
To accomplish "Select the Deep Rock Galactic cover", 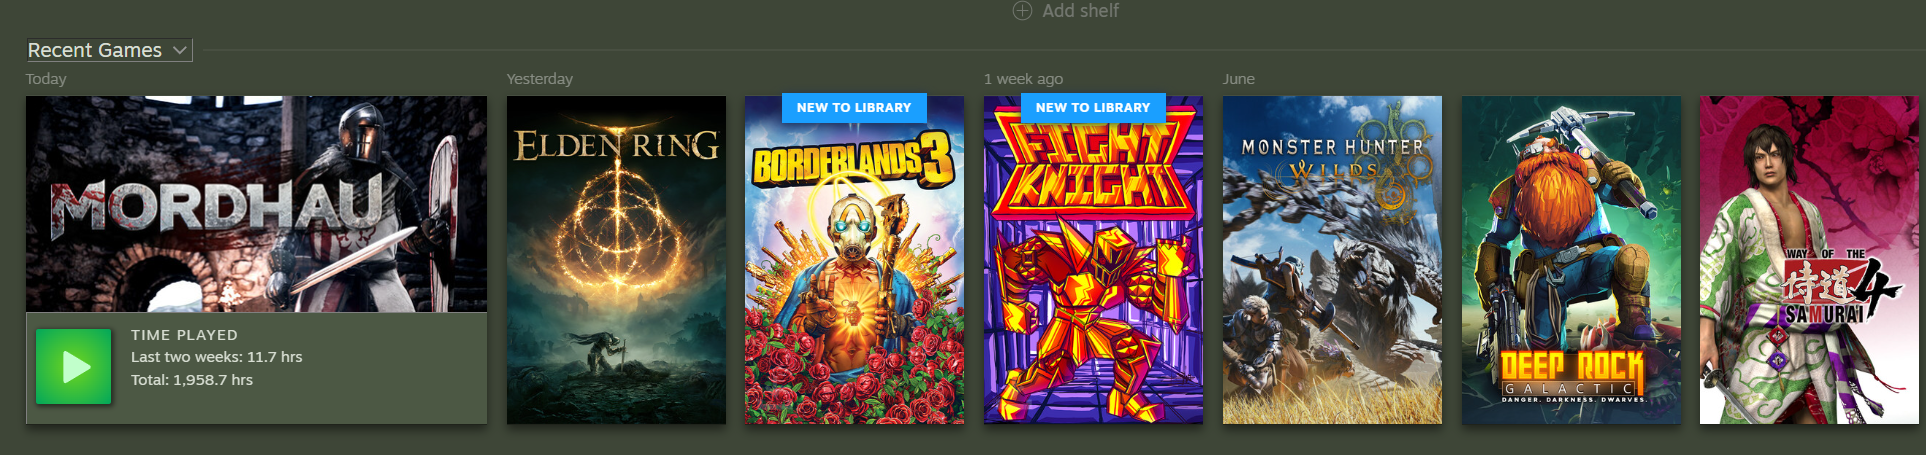I will pos(1571,260).
